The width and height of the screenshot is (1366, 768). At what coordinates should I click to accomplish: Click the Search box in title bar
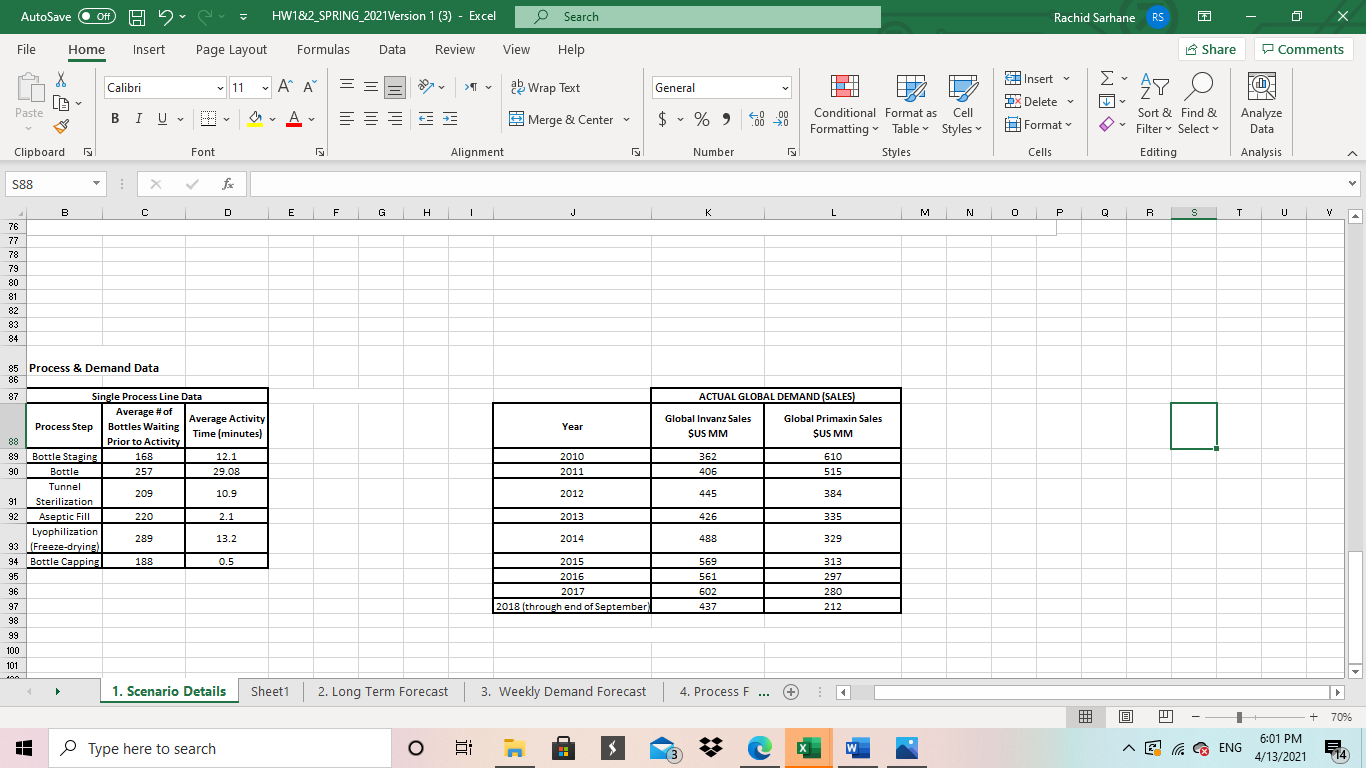(699, 17)
